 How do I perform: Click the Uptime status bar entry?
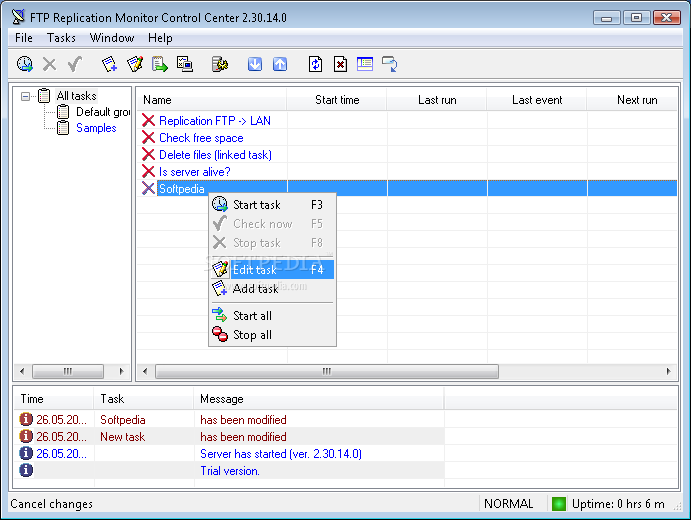pyautogui.click(x=618, y=504)
